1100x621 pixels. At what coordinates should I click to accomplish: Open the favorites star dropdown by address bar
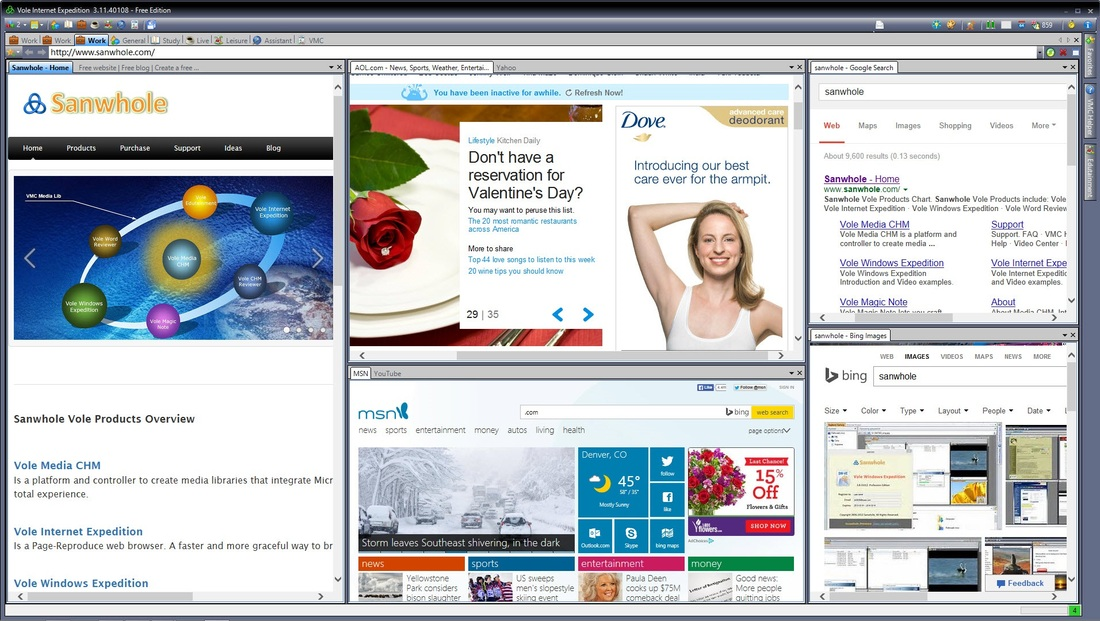coord(13,52)
